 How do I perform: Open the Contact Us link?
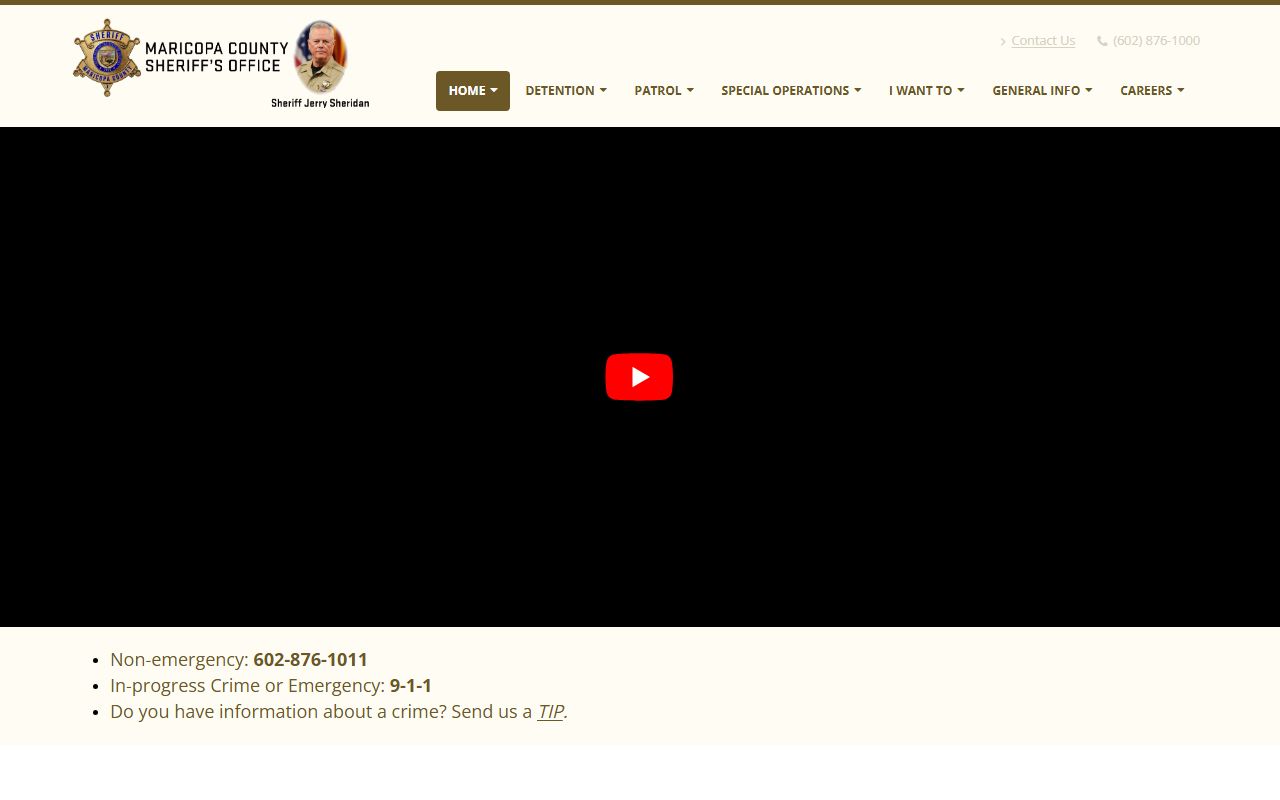pyautogui.click(x=1043, y=40)
